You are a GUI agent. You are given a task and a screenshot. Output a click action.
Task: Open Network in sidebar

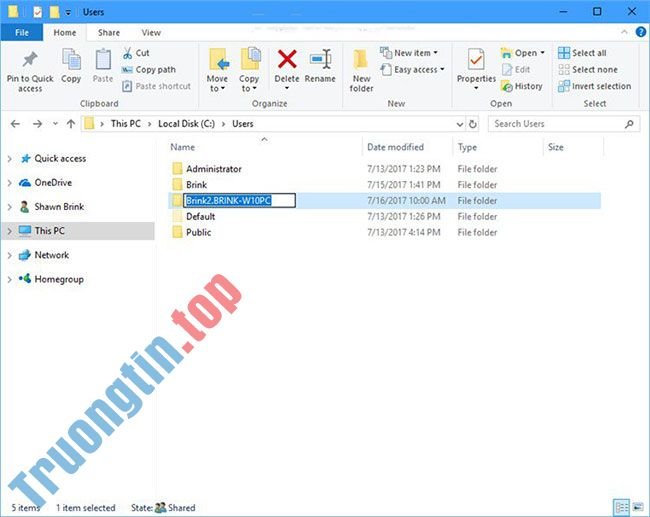[x=51, y=255]
